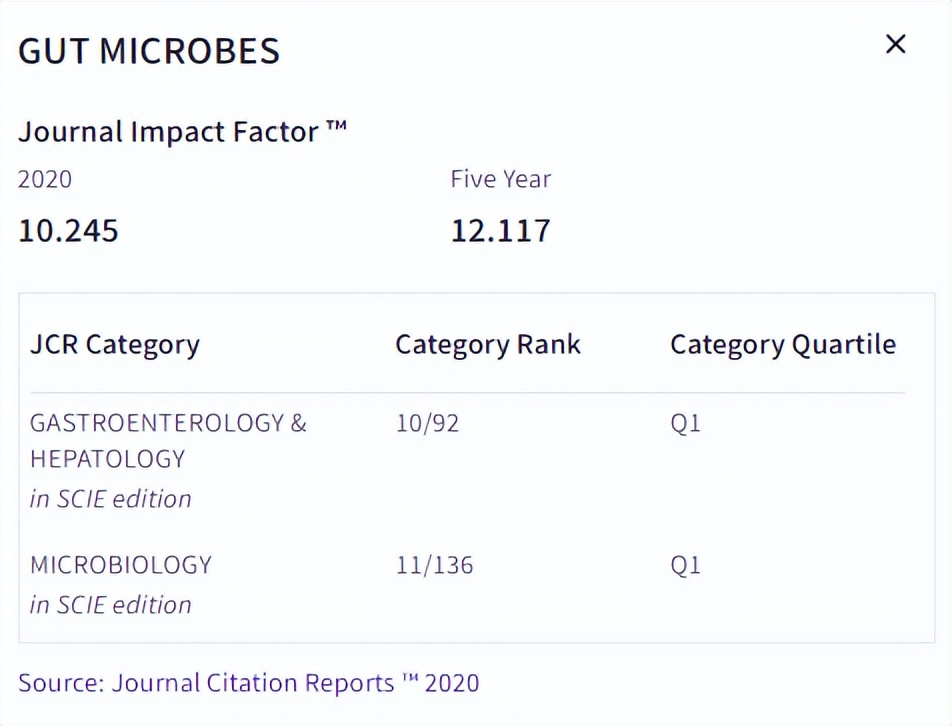Select the JCR Category column header

tap(113, 344)
